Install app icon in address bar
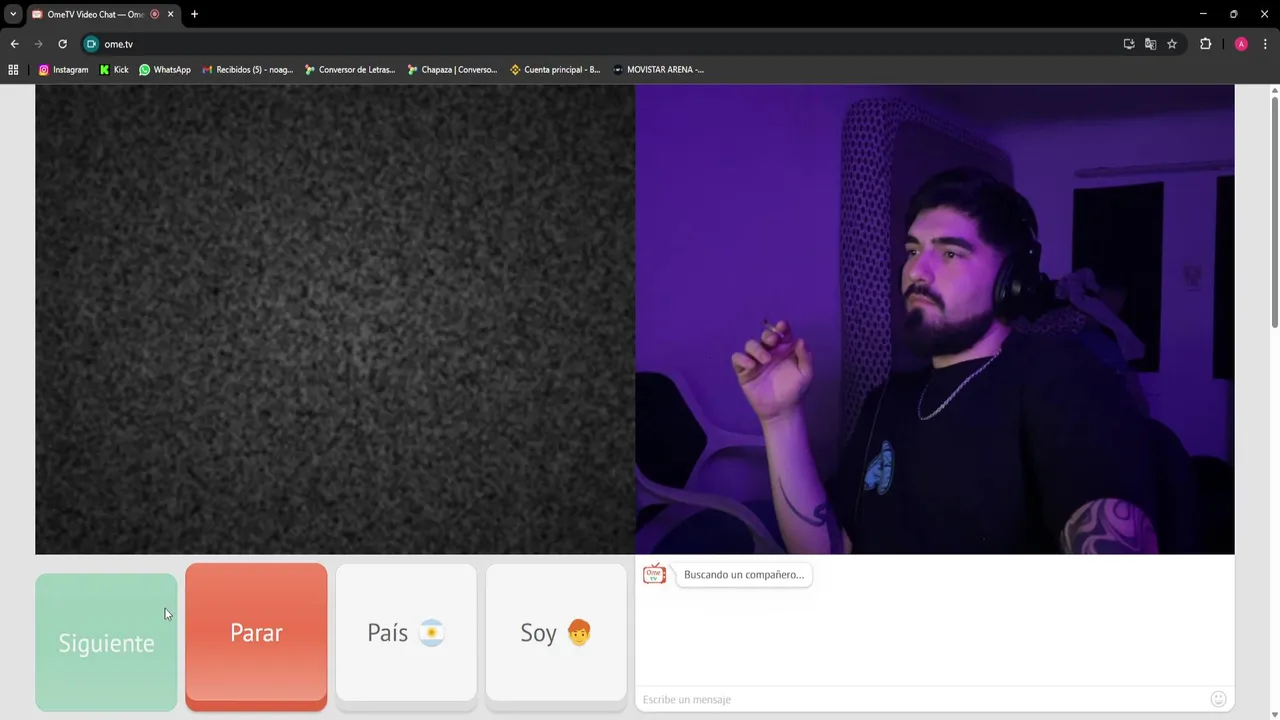The width and height of the screenshot is (1280, 720). coord(1129,44)
